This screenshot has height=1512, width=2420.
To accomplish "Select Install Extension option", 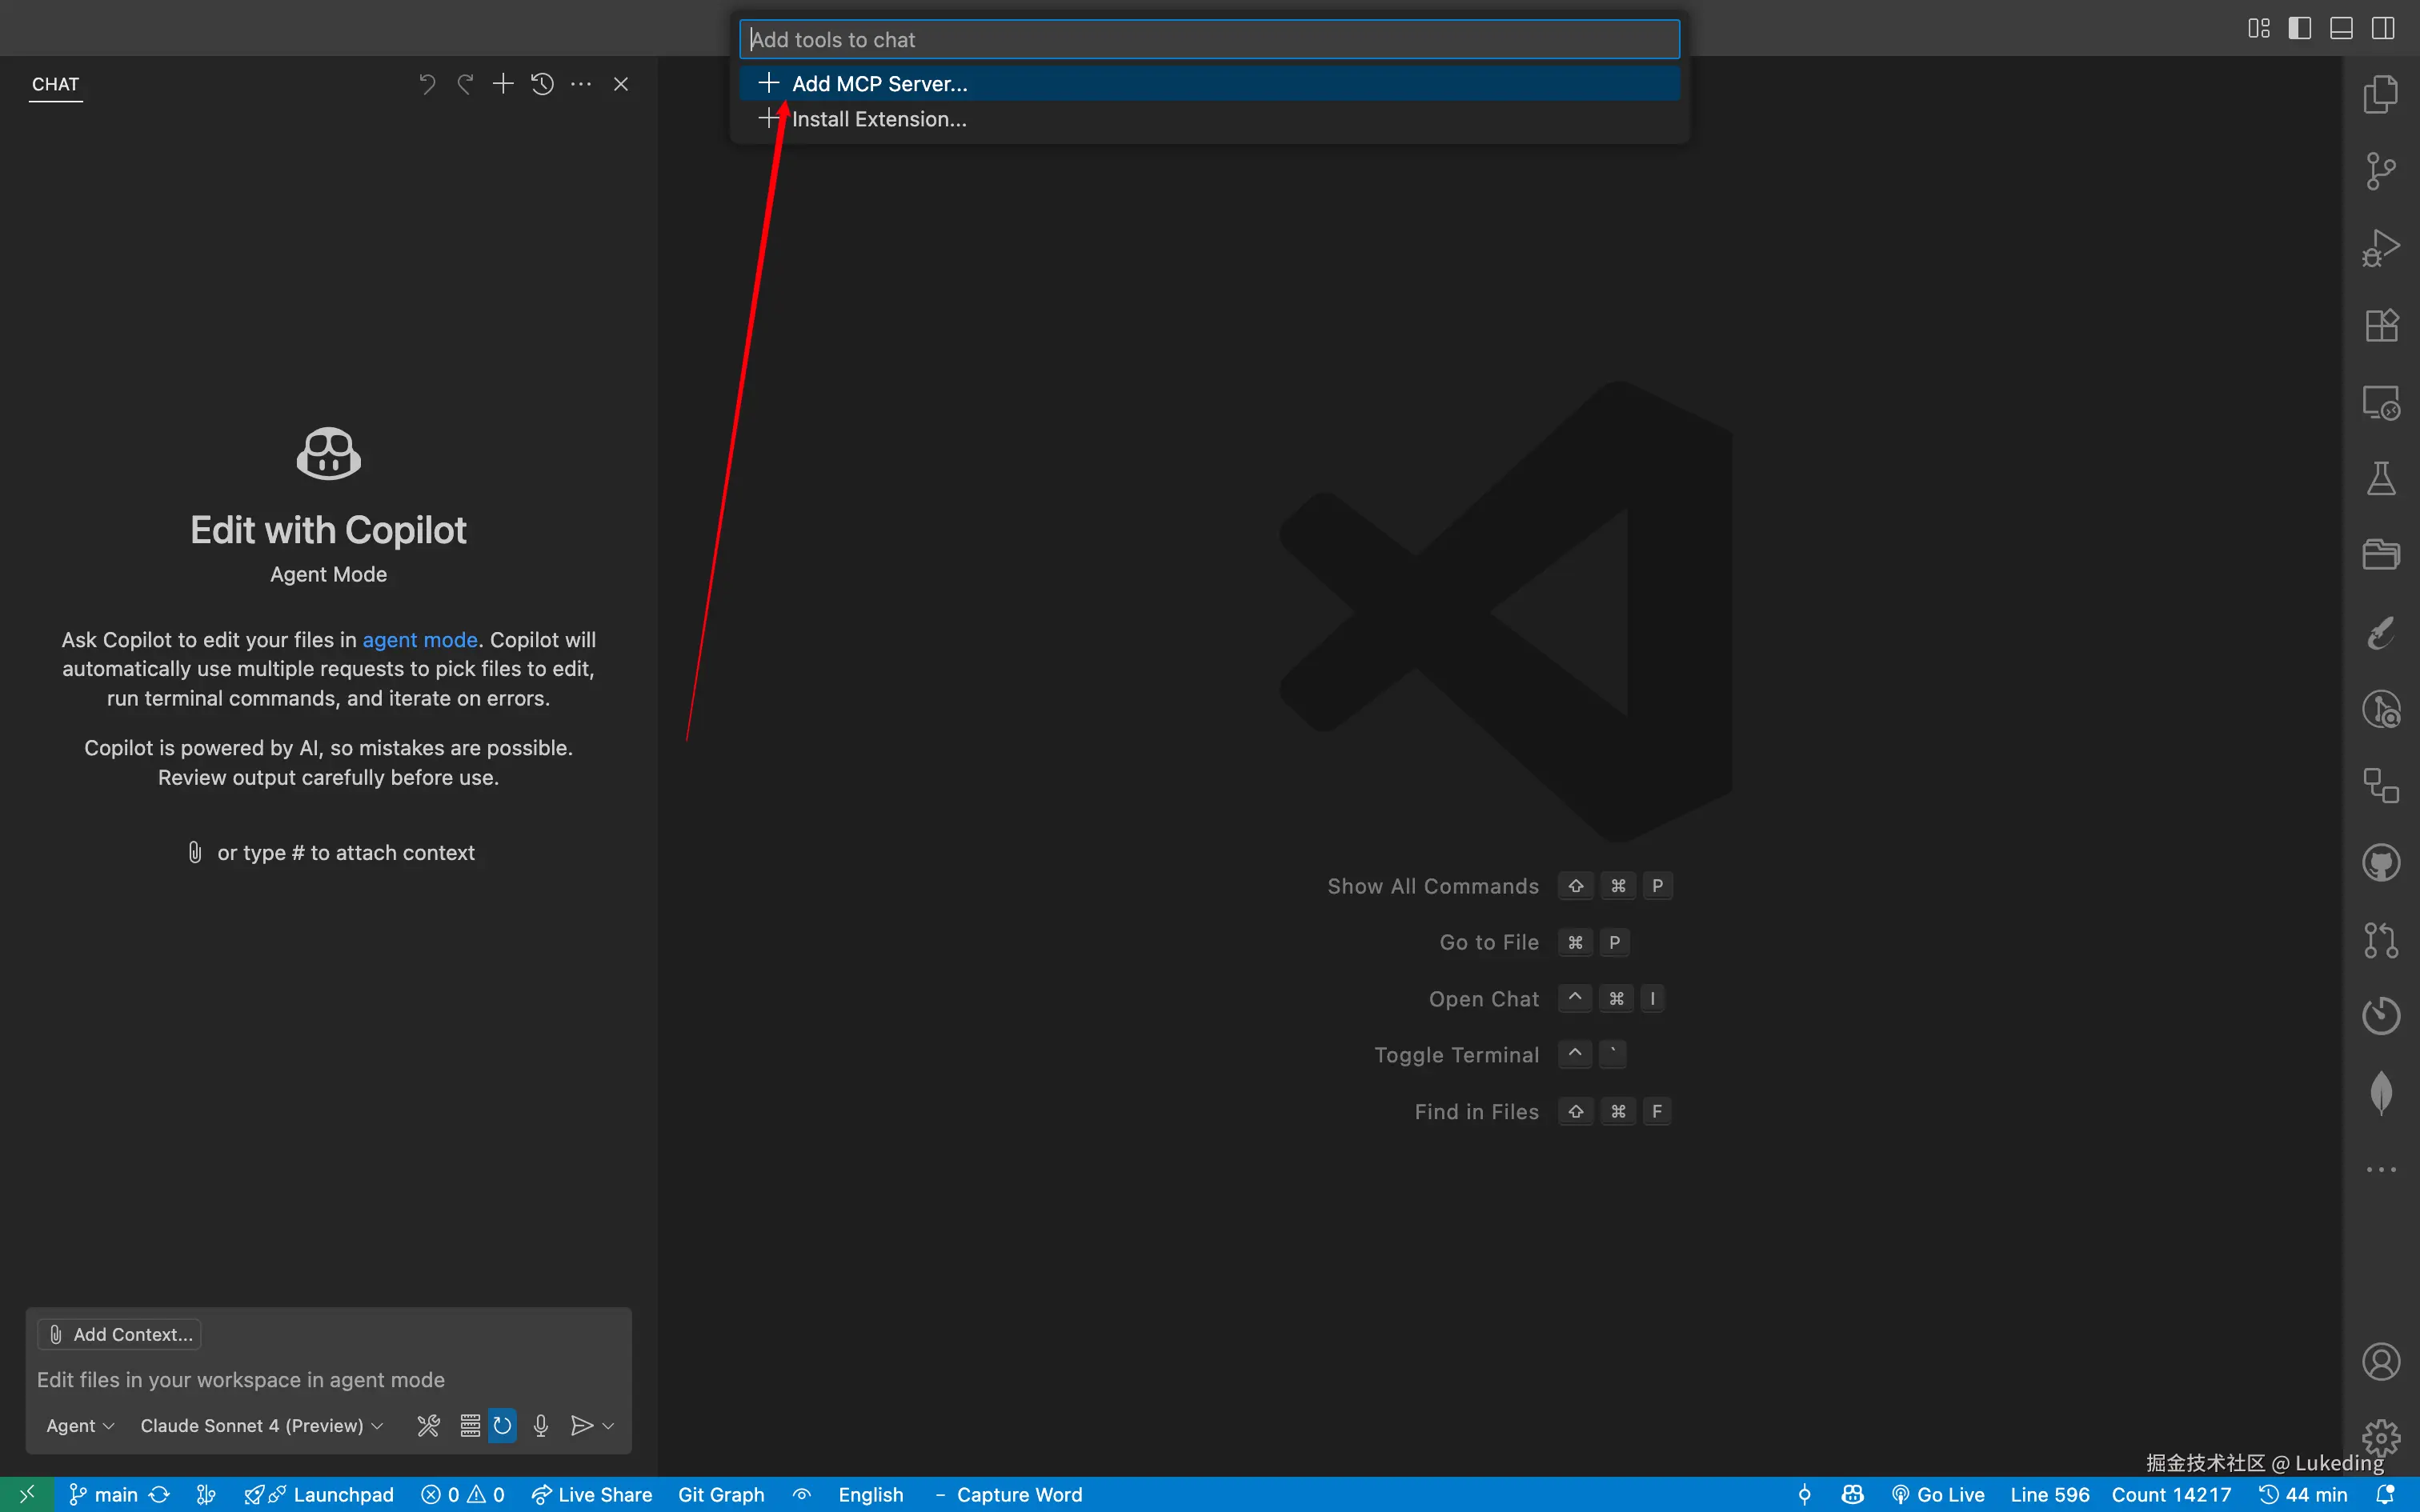I will click(879, 119).
